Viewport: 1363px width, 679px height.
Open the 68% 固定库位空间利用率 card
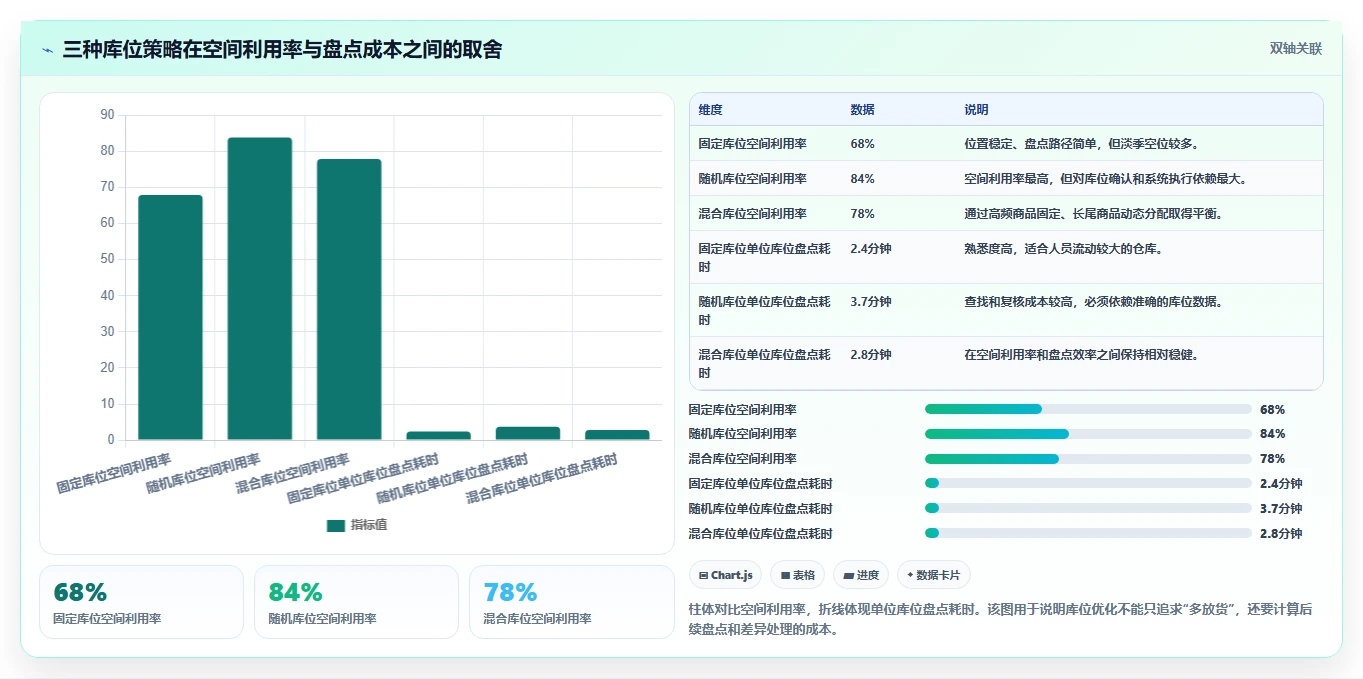[141, 602]
